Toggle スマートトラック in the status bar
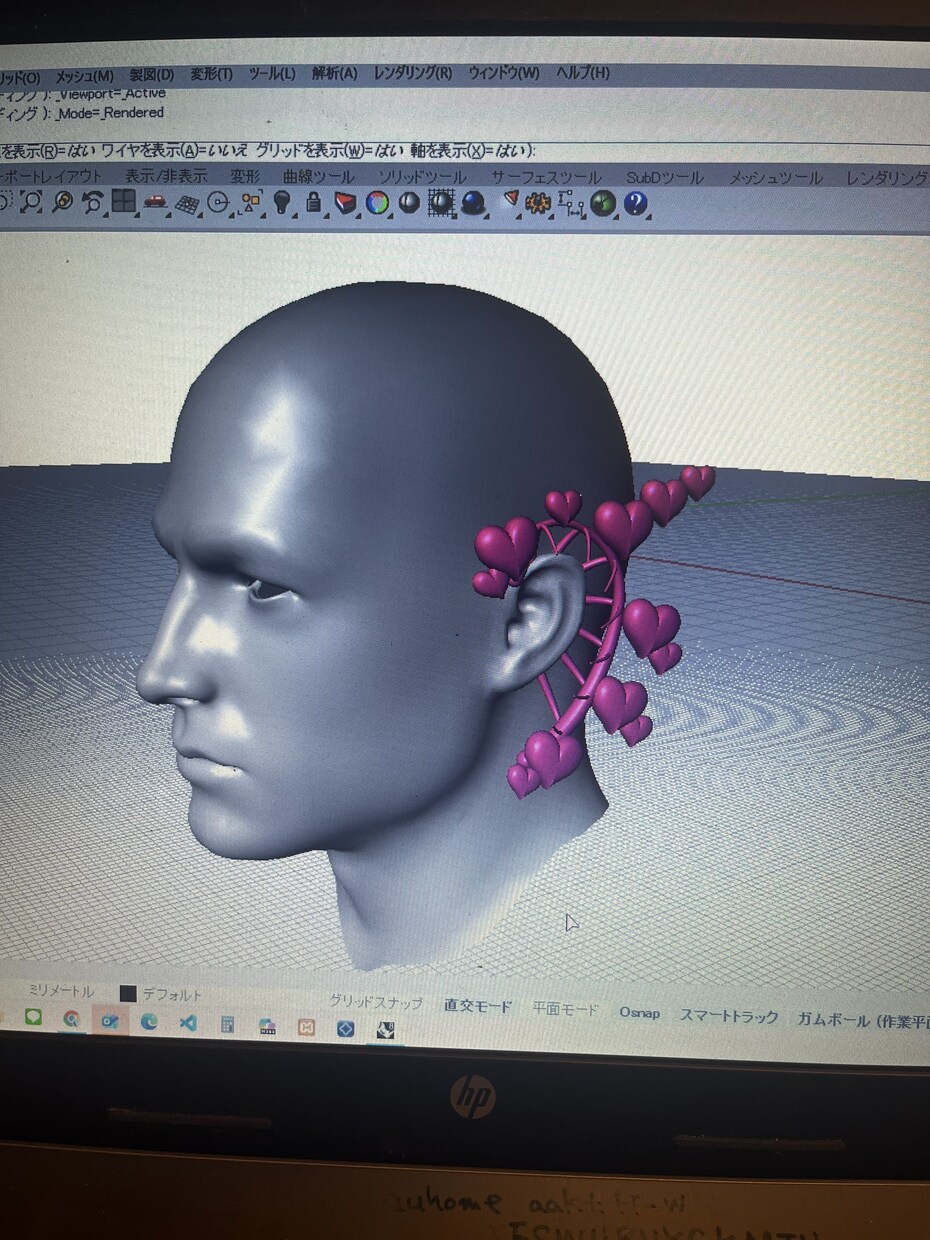 click(728, 1016)
